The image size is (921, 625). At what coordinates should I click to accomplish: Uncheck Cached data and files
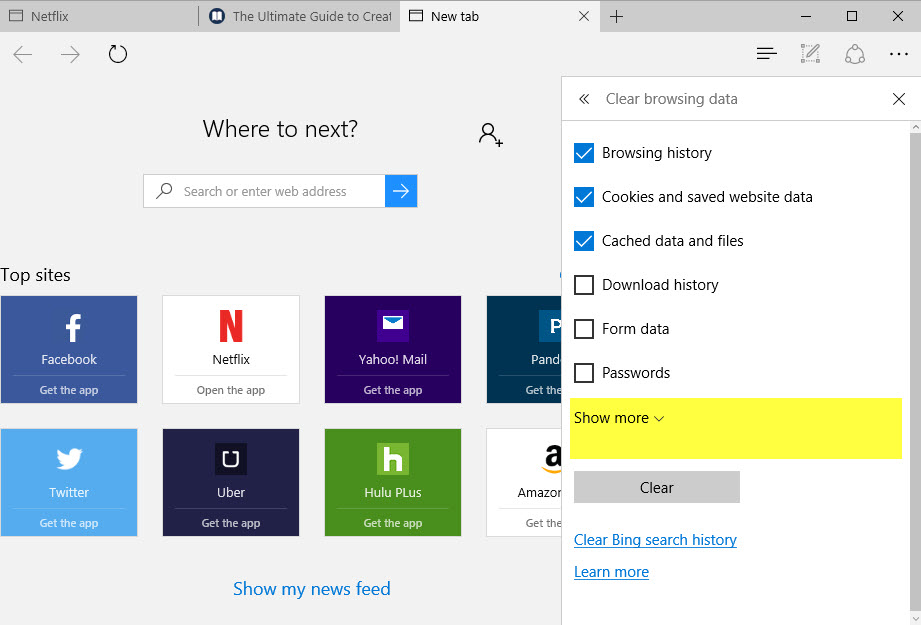click(584, 241)
